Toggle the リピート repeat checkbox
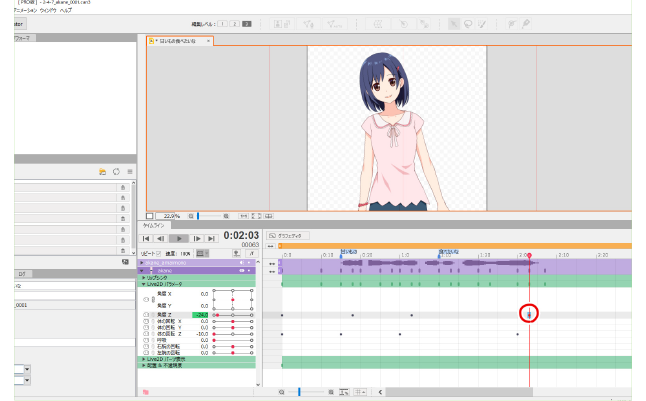646x401 pixels. (x=158, y=254)
